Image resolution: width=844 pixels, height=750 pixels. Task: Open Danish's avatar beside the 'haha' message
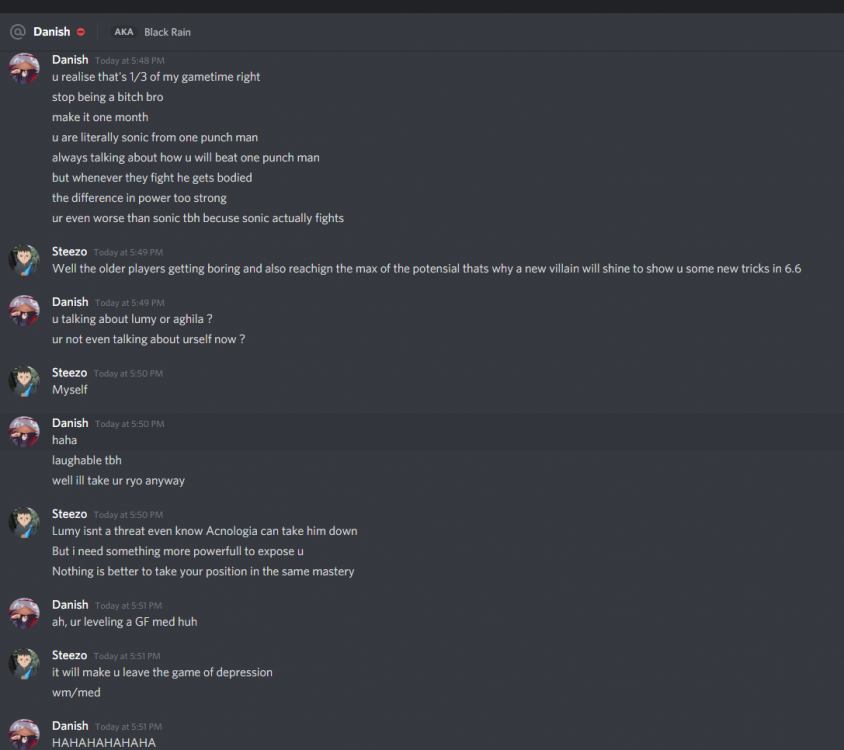point(24,431)
